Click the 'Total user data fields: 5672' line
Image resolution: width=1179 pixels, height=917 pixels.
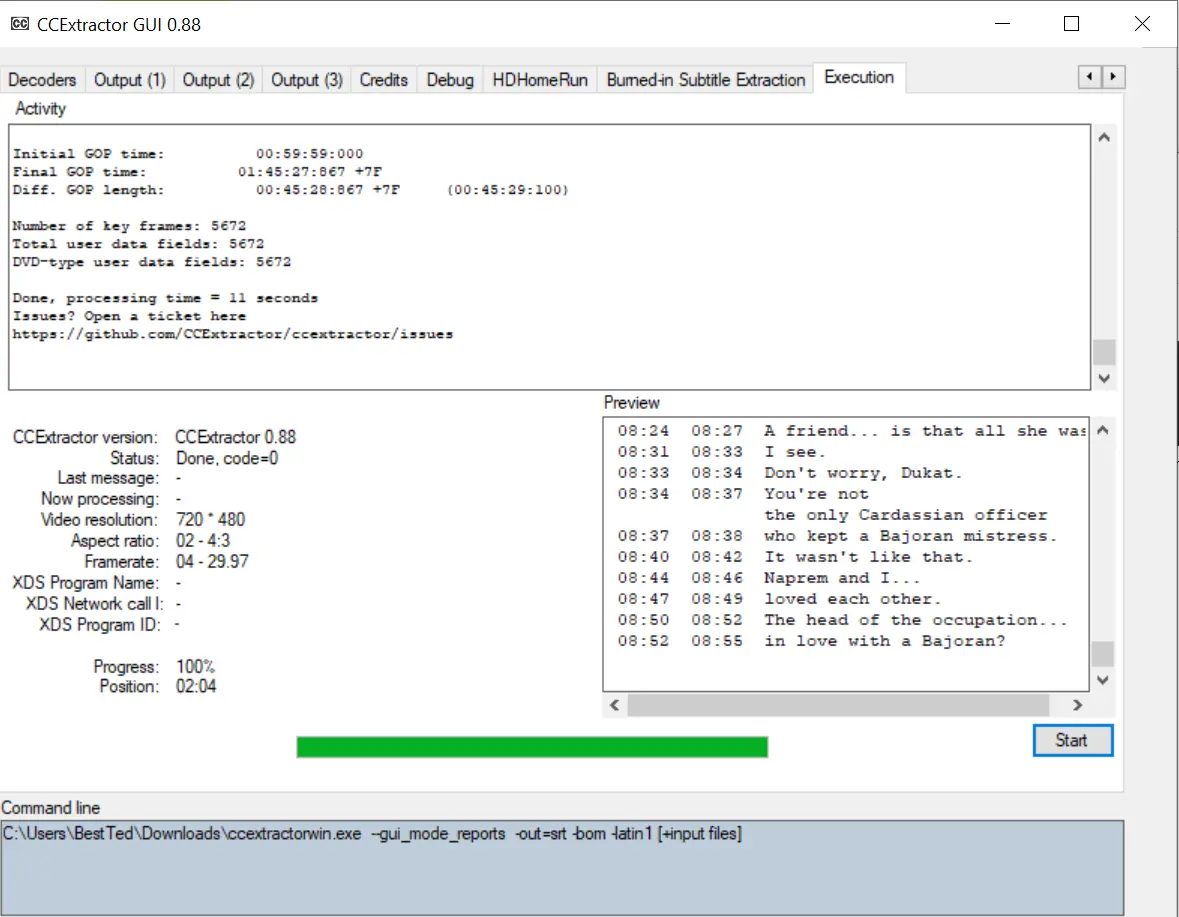[138, 244]
